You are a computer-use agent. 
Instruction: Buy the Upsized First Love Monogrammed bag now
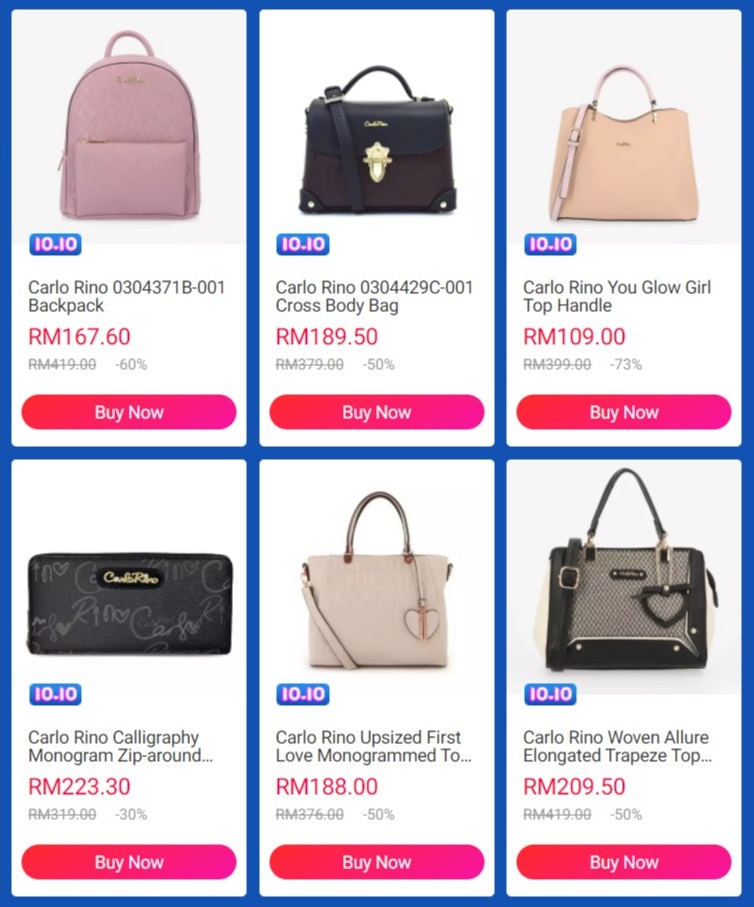coord(377,862)
